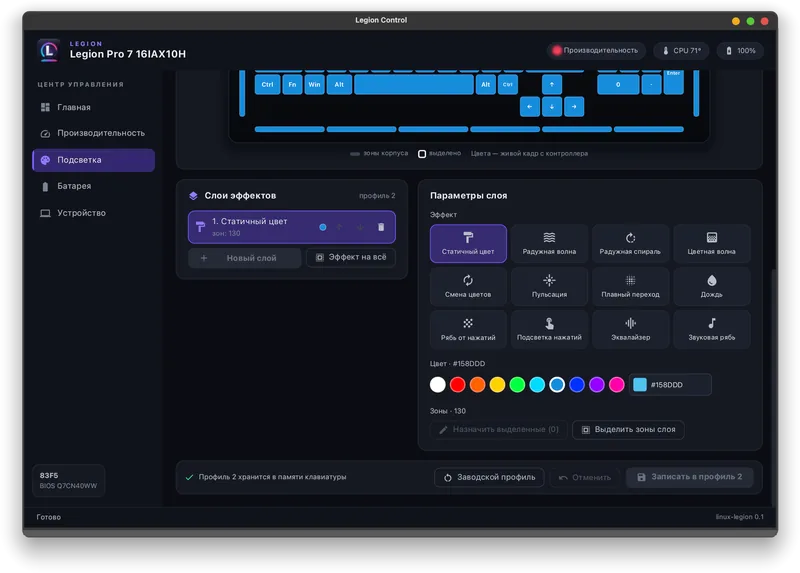
Task: Click the Отменить button
Action: point(585,478)
